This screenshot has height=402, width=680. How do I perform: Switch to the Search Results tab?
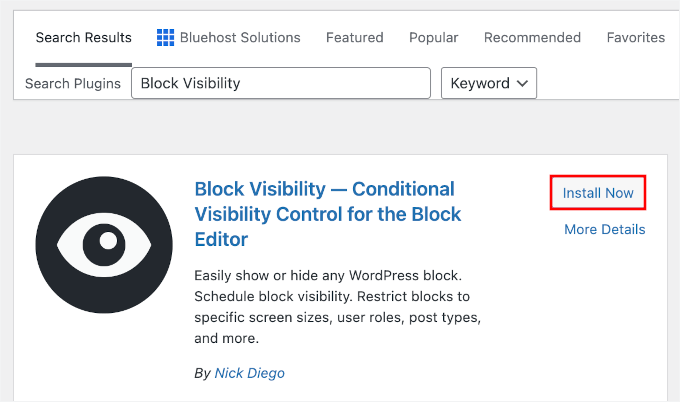coord(83,37)
